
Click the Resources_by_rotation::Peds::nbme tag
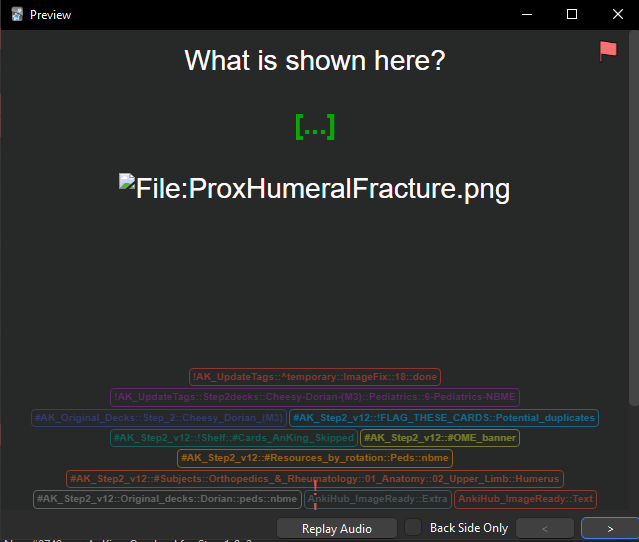pyautogui.click(x=315, y=458)
